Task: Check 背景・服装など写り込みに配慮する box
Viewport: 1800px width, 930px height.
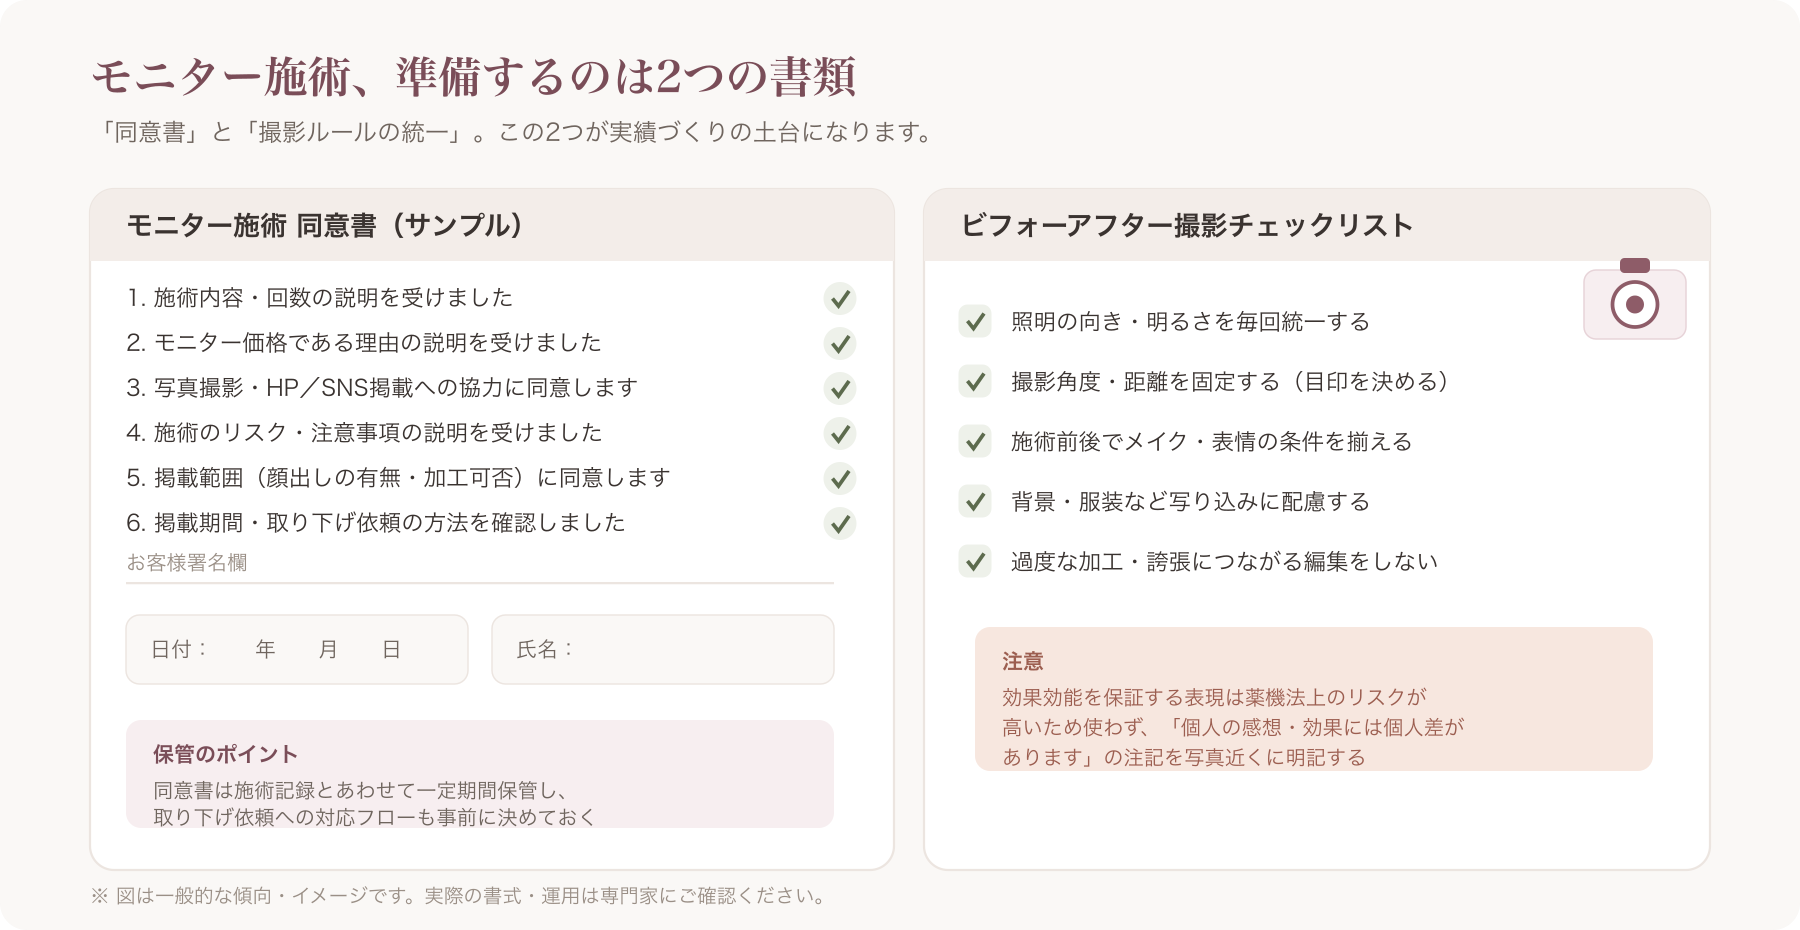Action: [x=975, y=501]
